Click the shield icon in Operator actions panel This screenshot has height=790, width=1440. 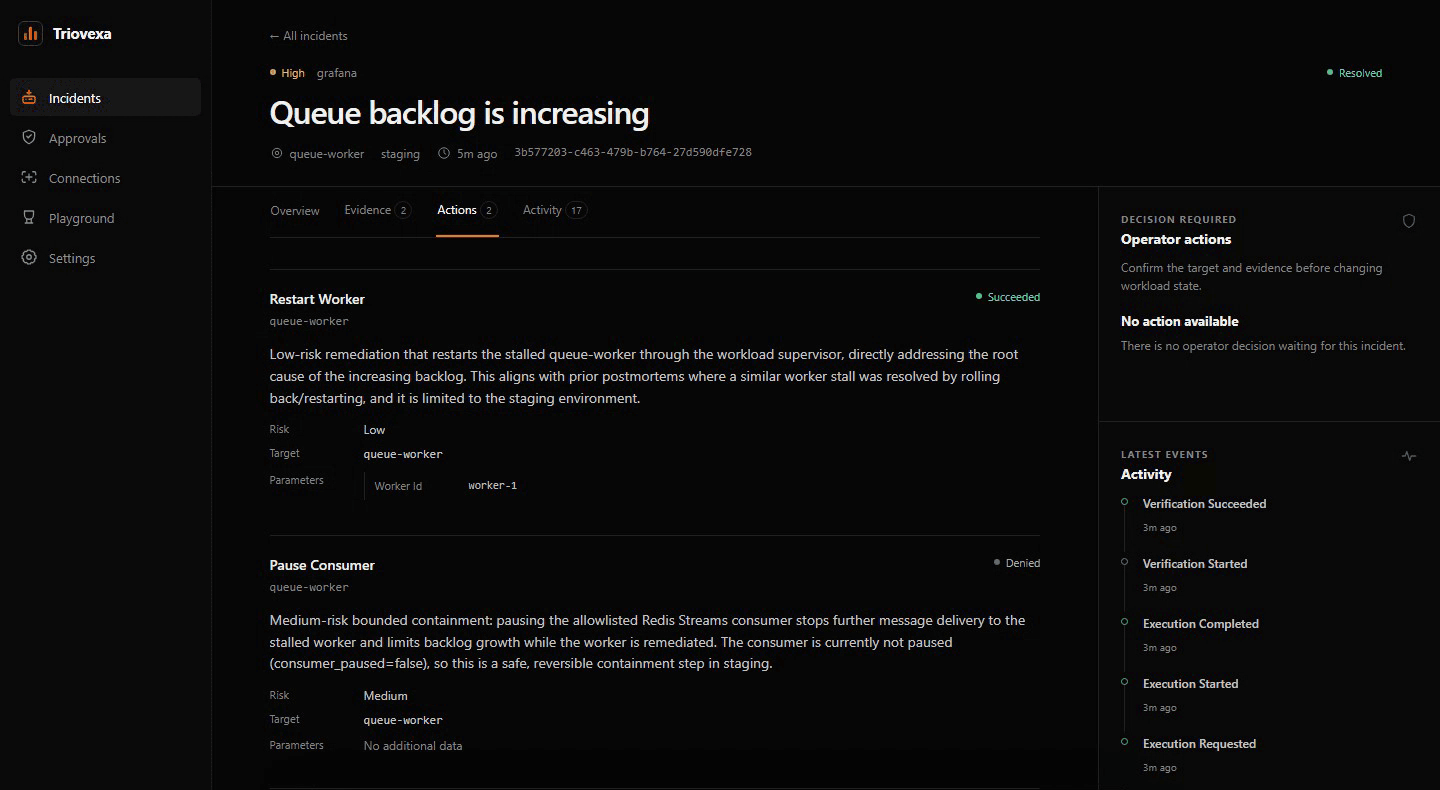coord(1409,221)
